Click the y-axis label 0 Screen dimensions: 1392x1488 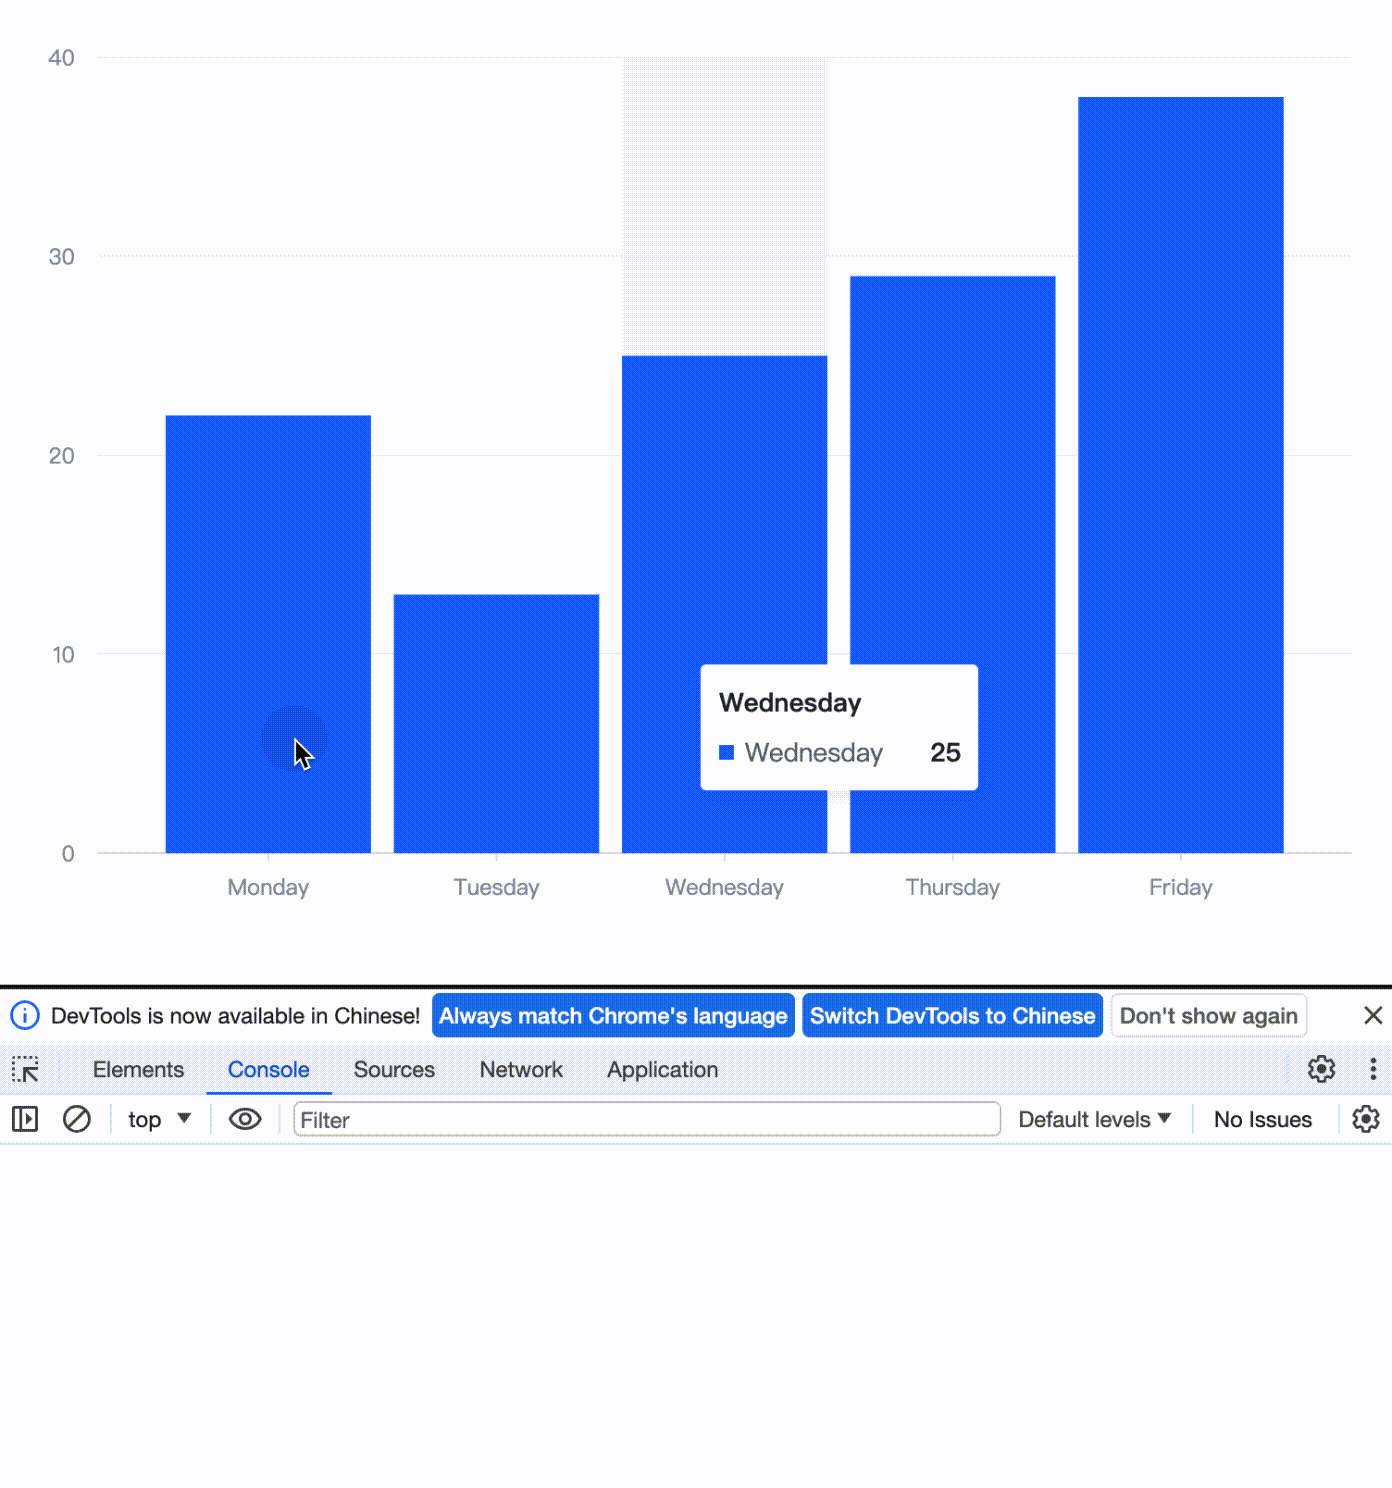(x=68, y=854)
